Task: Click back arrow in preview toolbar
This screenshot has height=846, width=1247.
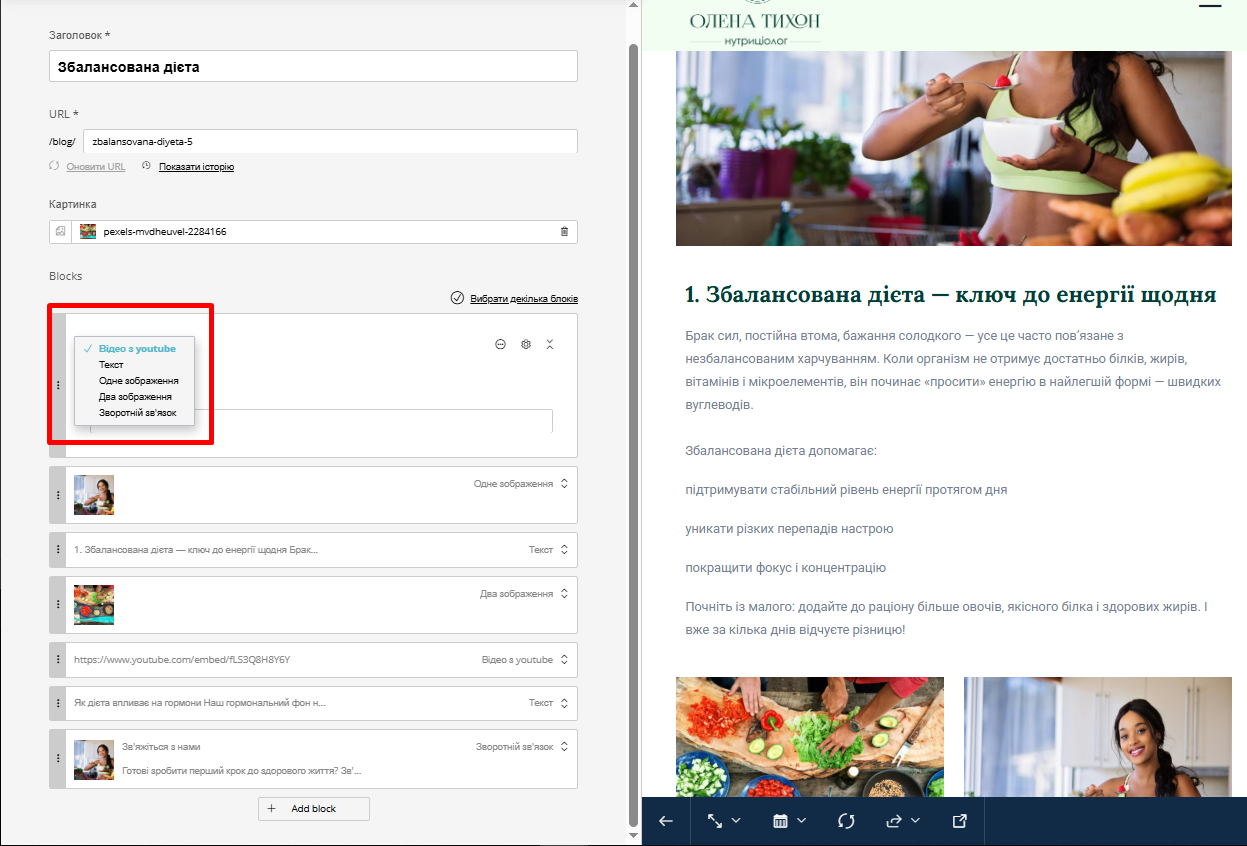Action: 666,821
